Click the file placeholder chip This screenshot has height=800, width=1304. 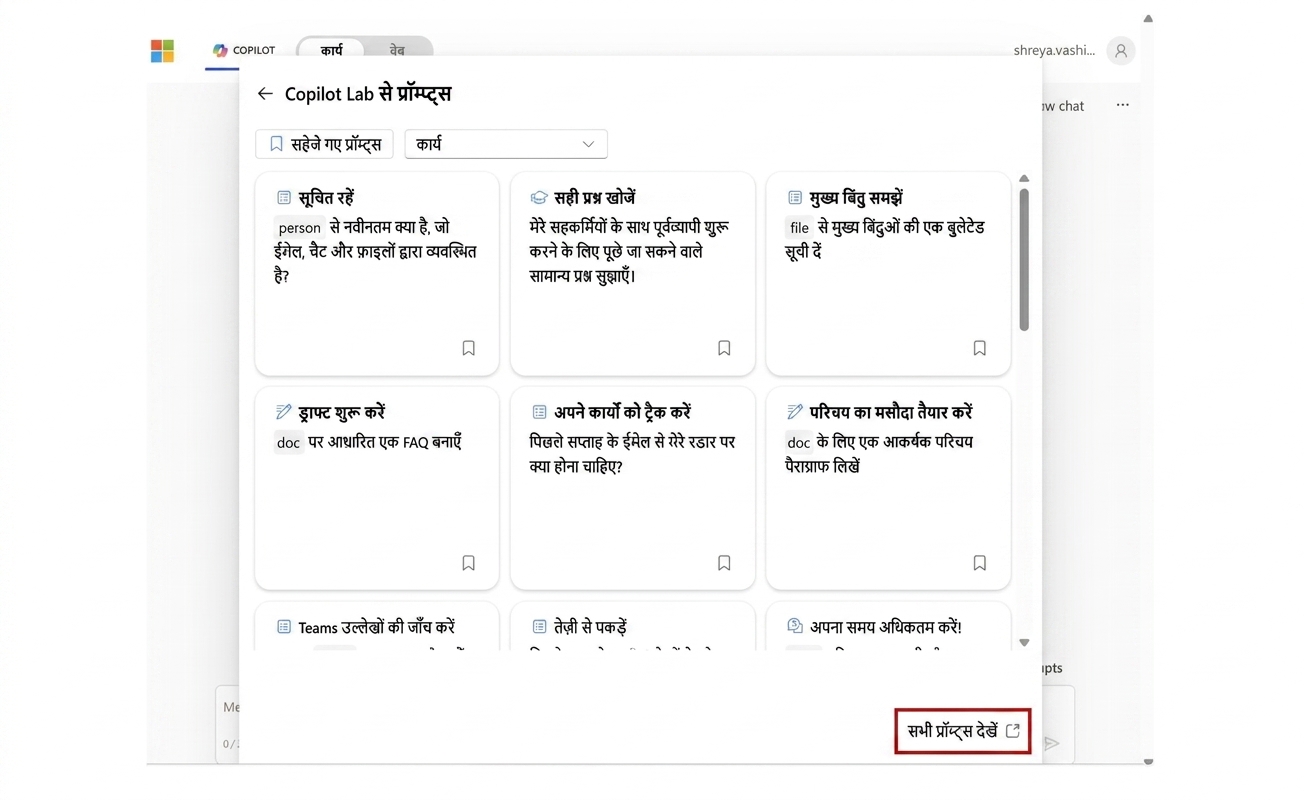[x=799, y=228]
